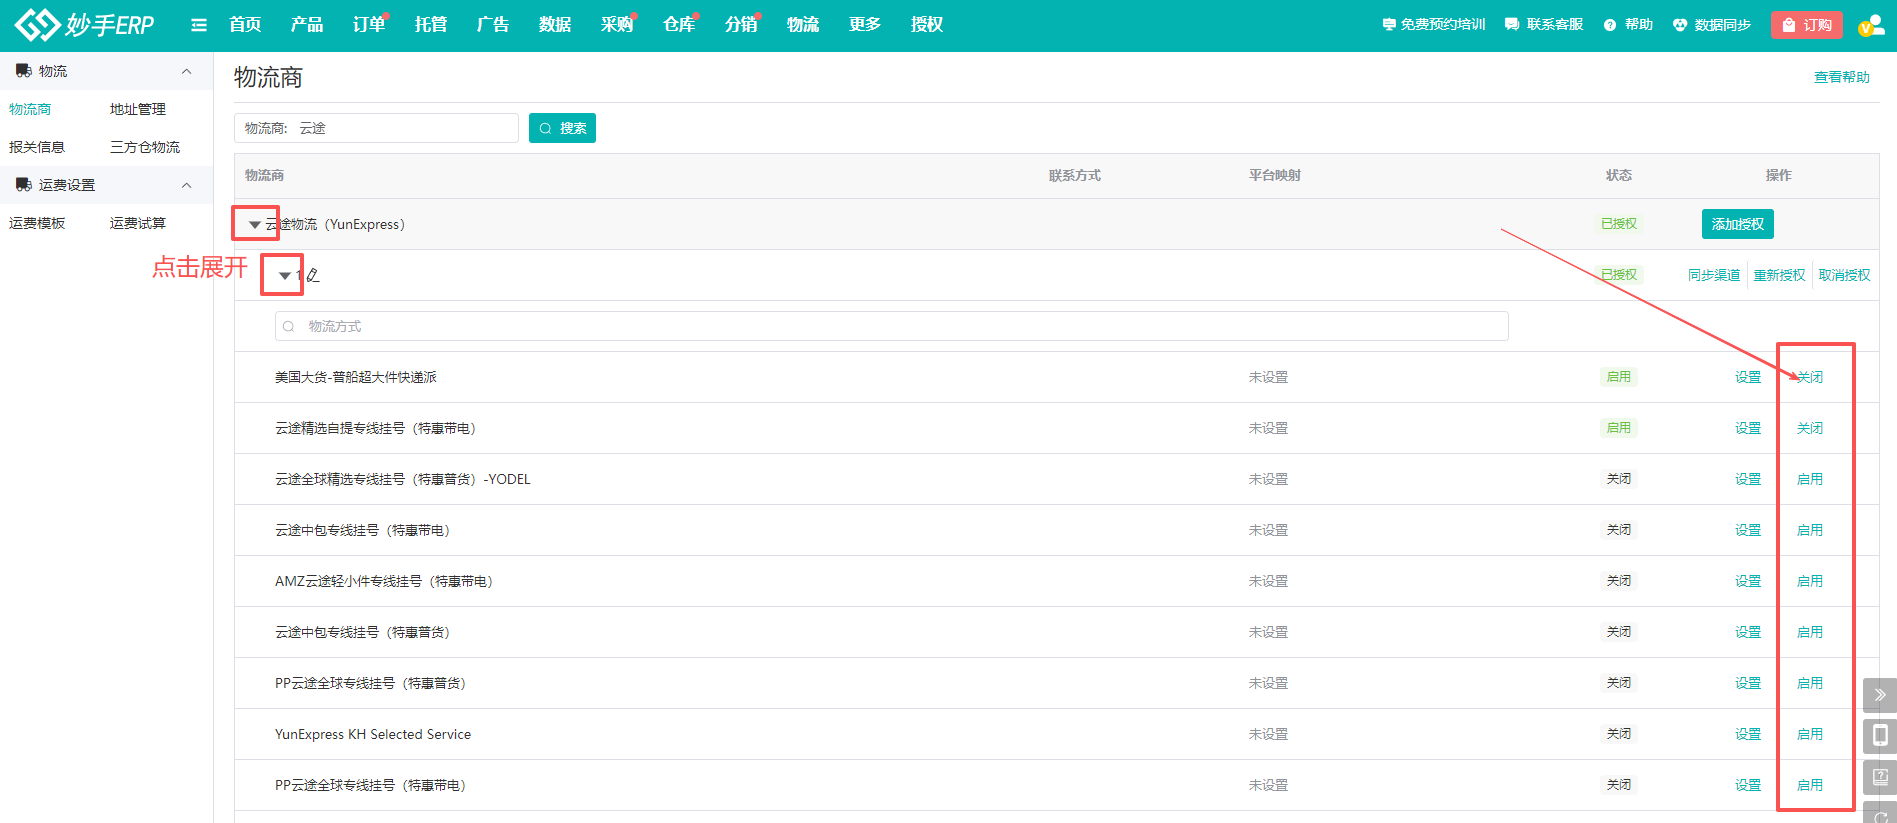The image size is (1897, 823).
Task: Click the 添加授权 button
Action: pyautogui.click(x=1738, y=224)
